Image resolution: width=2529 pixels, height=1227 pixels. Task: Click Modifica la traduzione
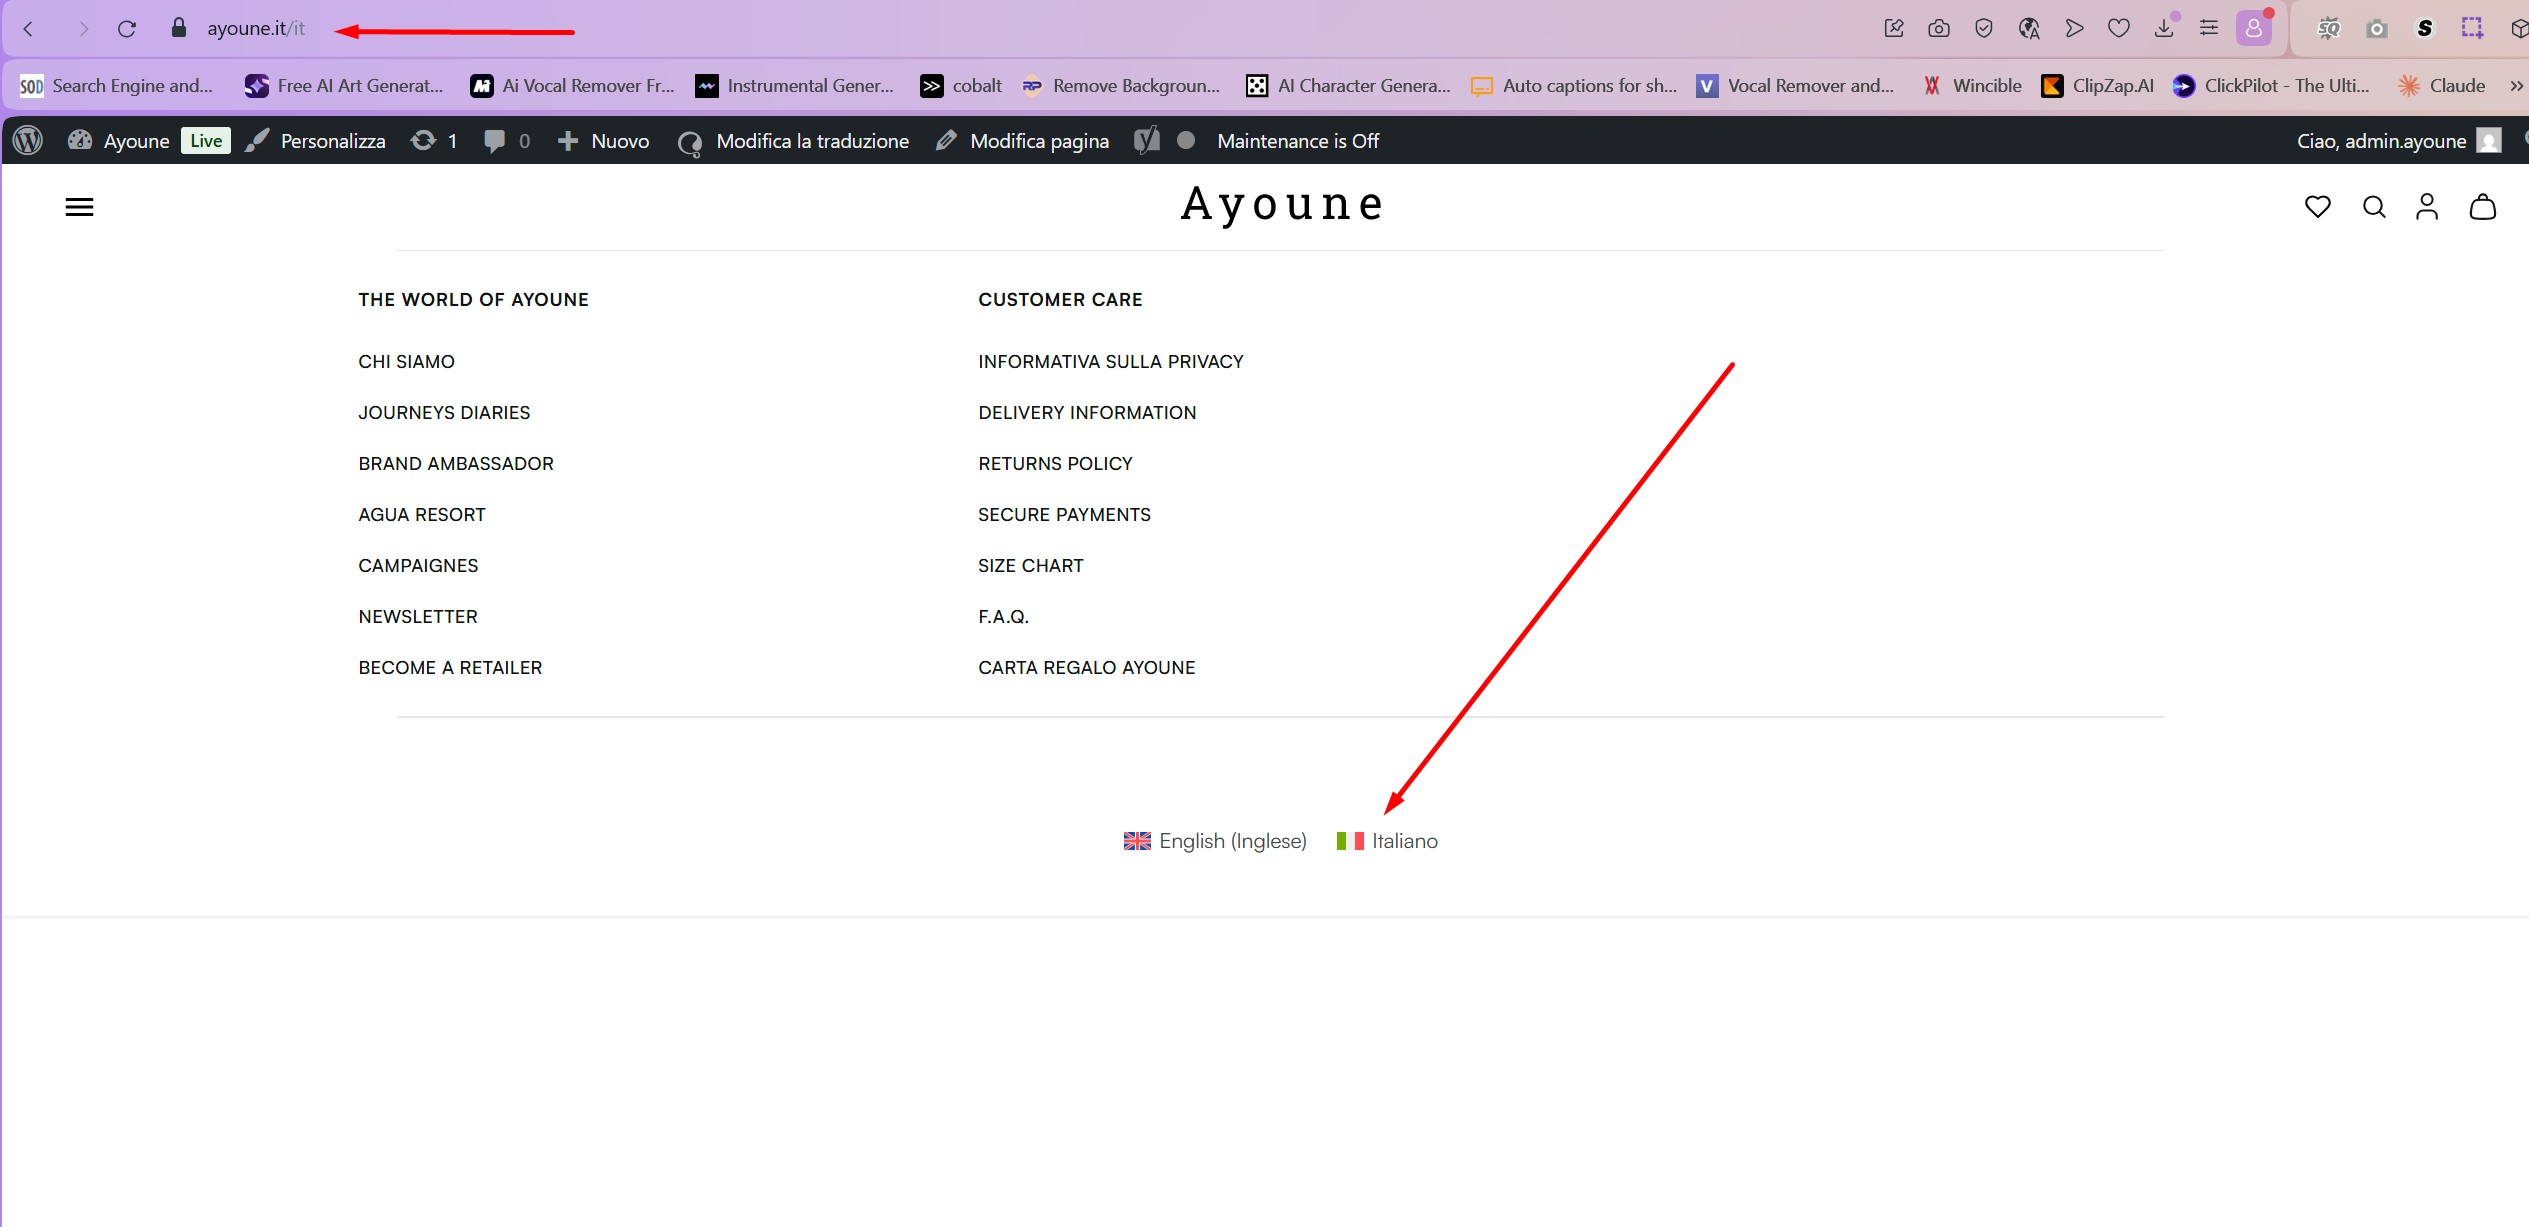tap(793, 141)
